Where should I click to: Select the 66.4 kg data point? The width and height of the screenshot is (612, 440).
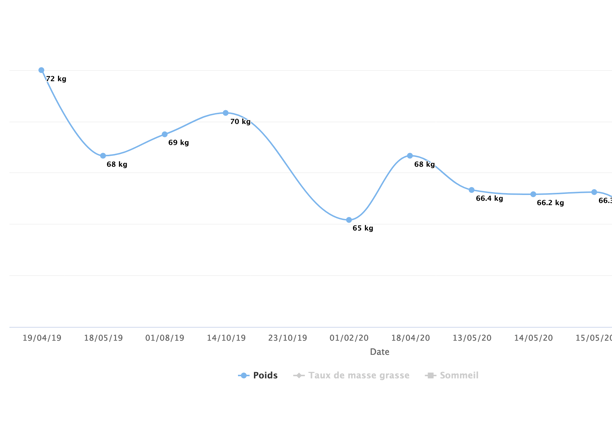coord(471,190)
